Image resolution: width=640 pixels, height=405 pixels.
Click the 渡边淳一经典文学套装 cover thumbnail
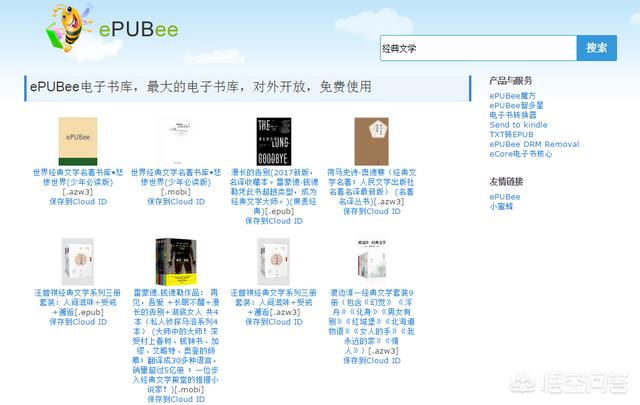[371, 260]
